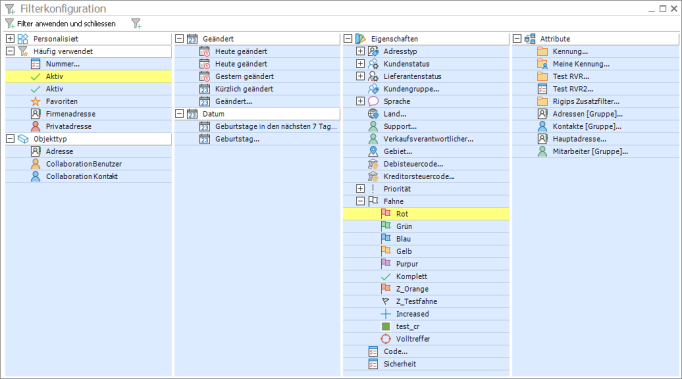Image resolution: width=682 pixels, height=379 pixels.
Task: Expand the Kundenstatus node
Action: click(x=361, y=64)
